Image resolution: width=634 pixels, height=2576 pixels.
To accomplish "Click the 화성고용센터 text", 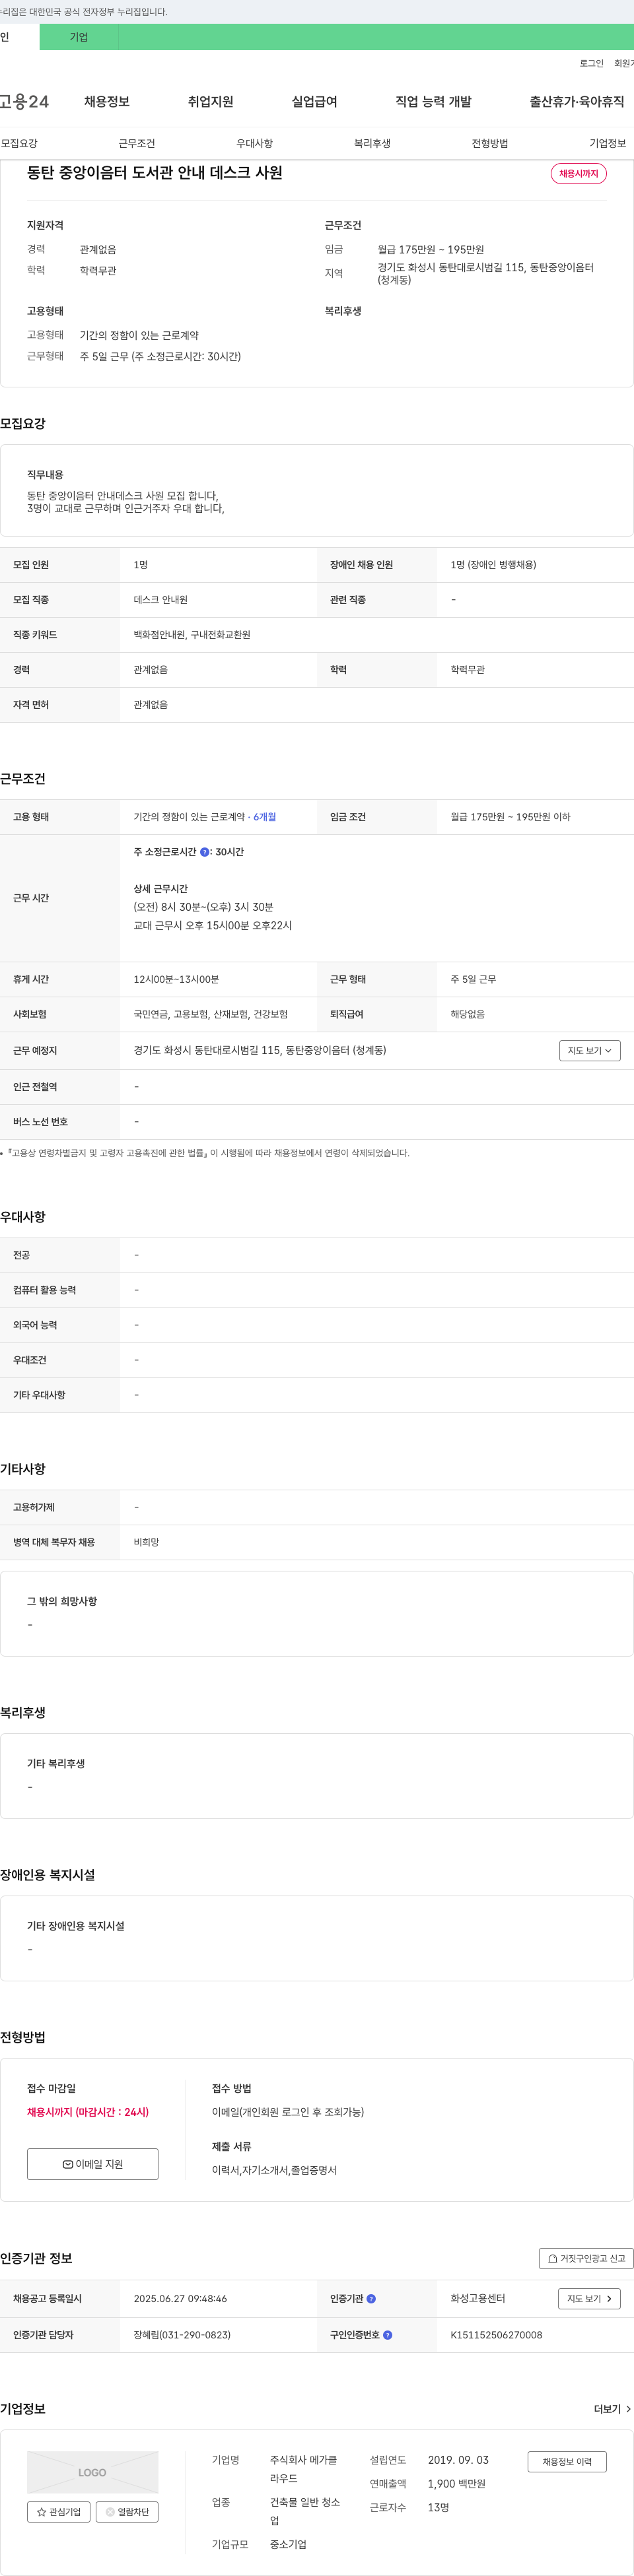I will (478, 2299).
